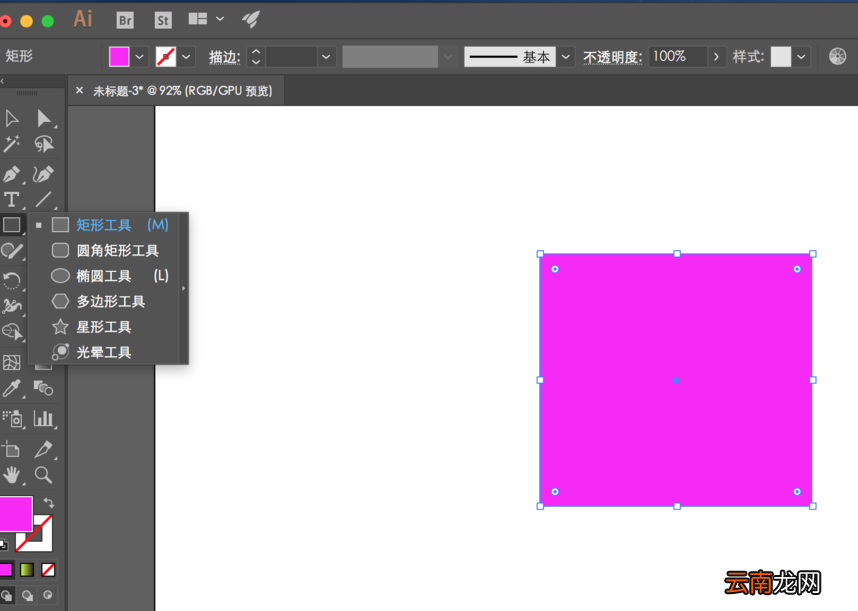The image size is (858, 611).
Task: Set paint mode to None
Action: (x=48, y=570)
